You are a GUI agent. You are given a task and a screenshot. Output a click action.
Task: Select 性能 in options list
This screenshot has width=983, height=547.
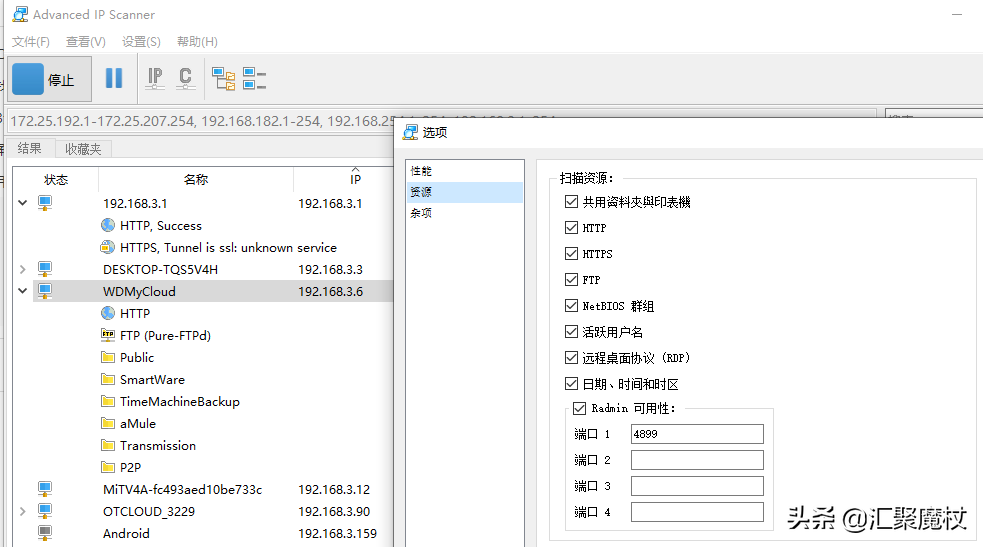coord(464,170)
